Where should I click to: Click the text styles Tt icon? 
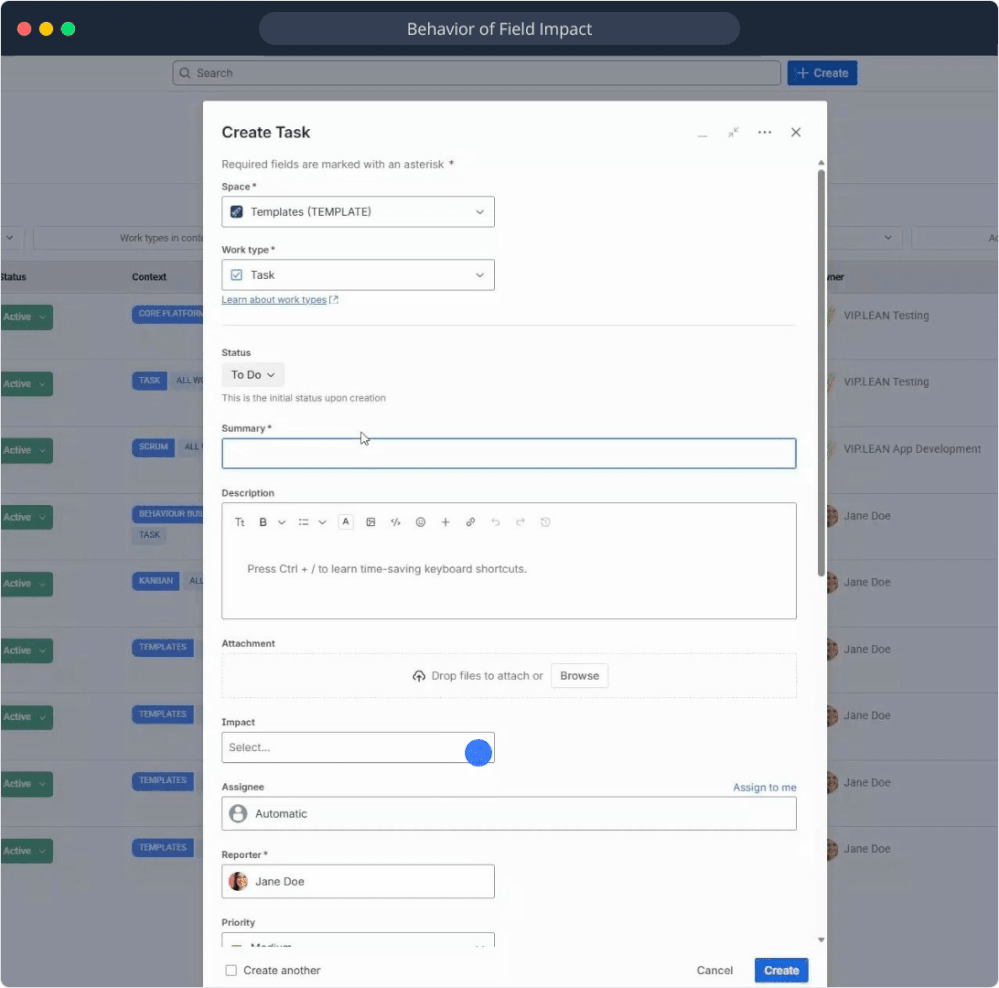240,522
